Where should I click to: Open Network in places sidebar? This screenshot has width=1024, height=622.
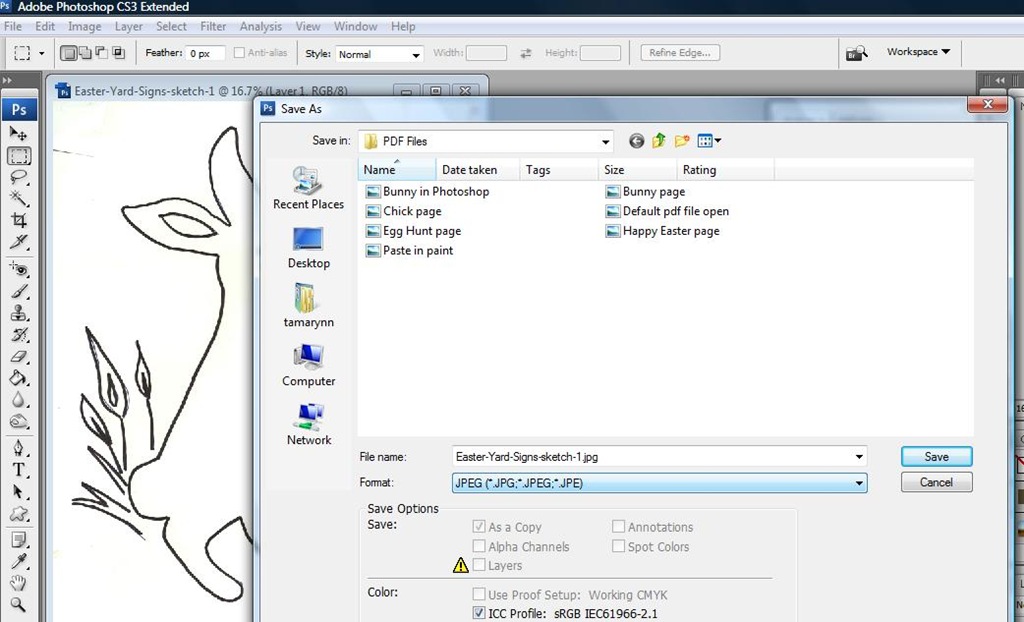(x=308, y=425)
